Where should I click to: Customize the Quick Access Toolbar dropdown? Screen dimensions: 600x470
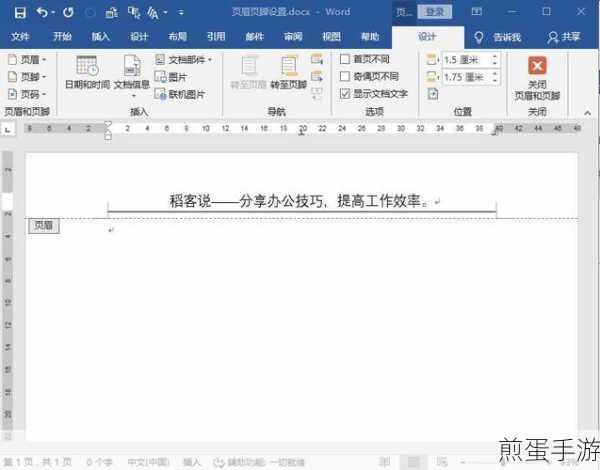[x=181, y=13]
